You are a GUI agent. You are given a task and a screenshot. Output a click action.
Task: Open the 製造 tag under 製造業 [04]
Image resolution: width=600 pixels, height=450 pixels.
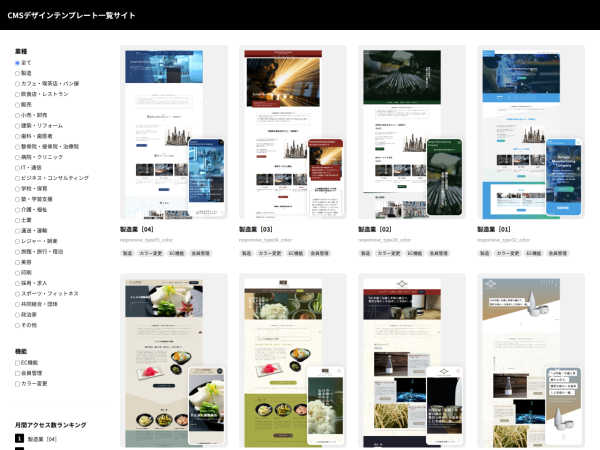[x=127, y=253]
